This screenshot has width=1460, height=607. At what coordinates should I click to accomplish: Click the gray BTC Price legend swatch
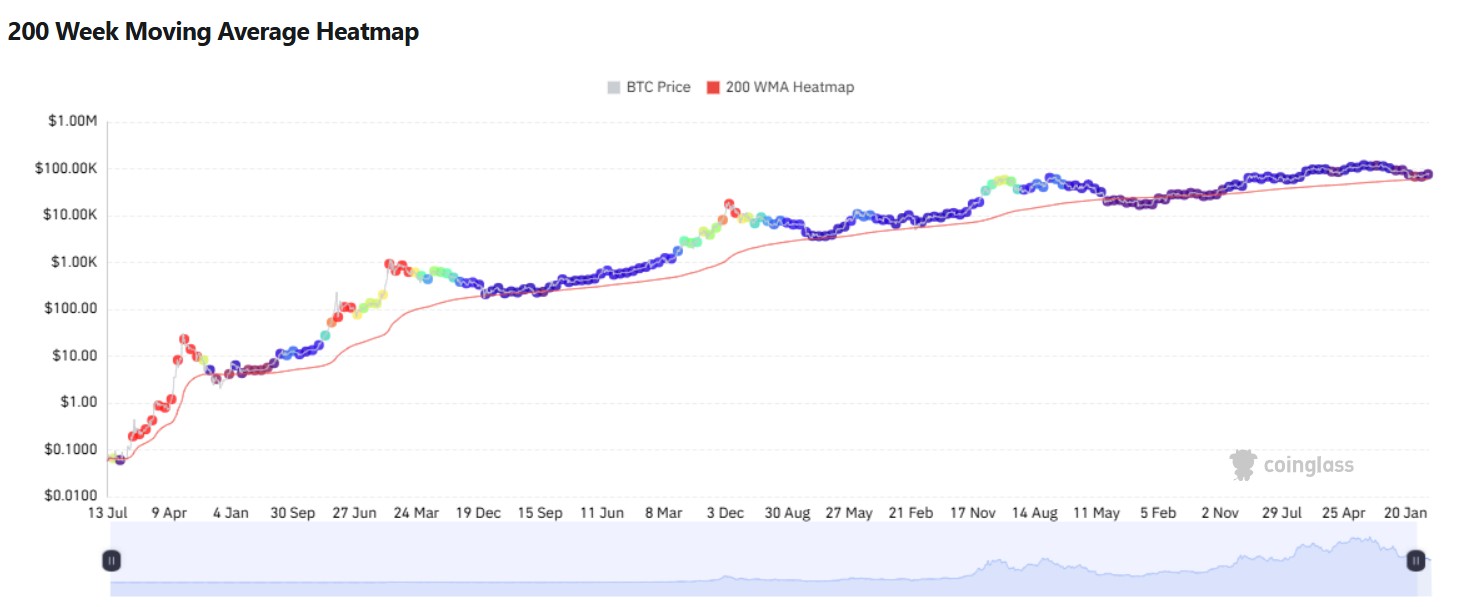[x=613, y=88]
